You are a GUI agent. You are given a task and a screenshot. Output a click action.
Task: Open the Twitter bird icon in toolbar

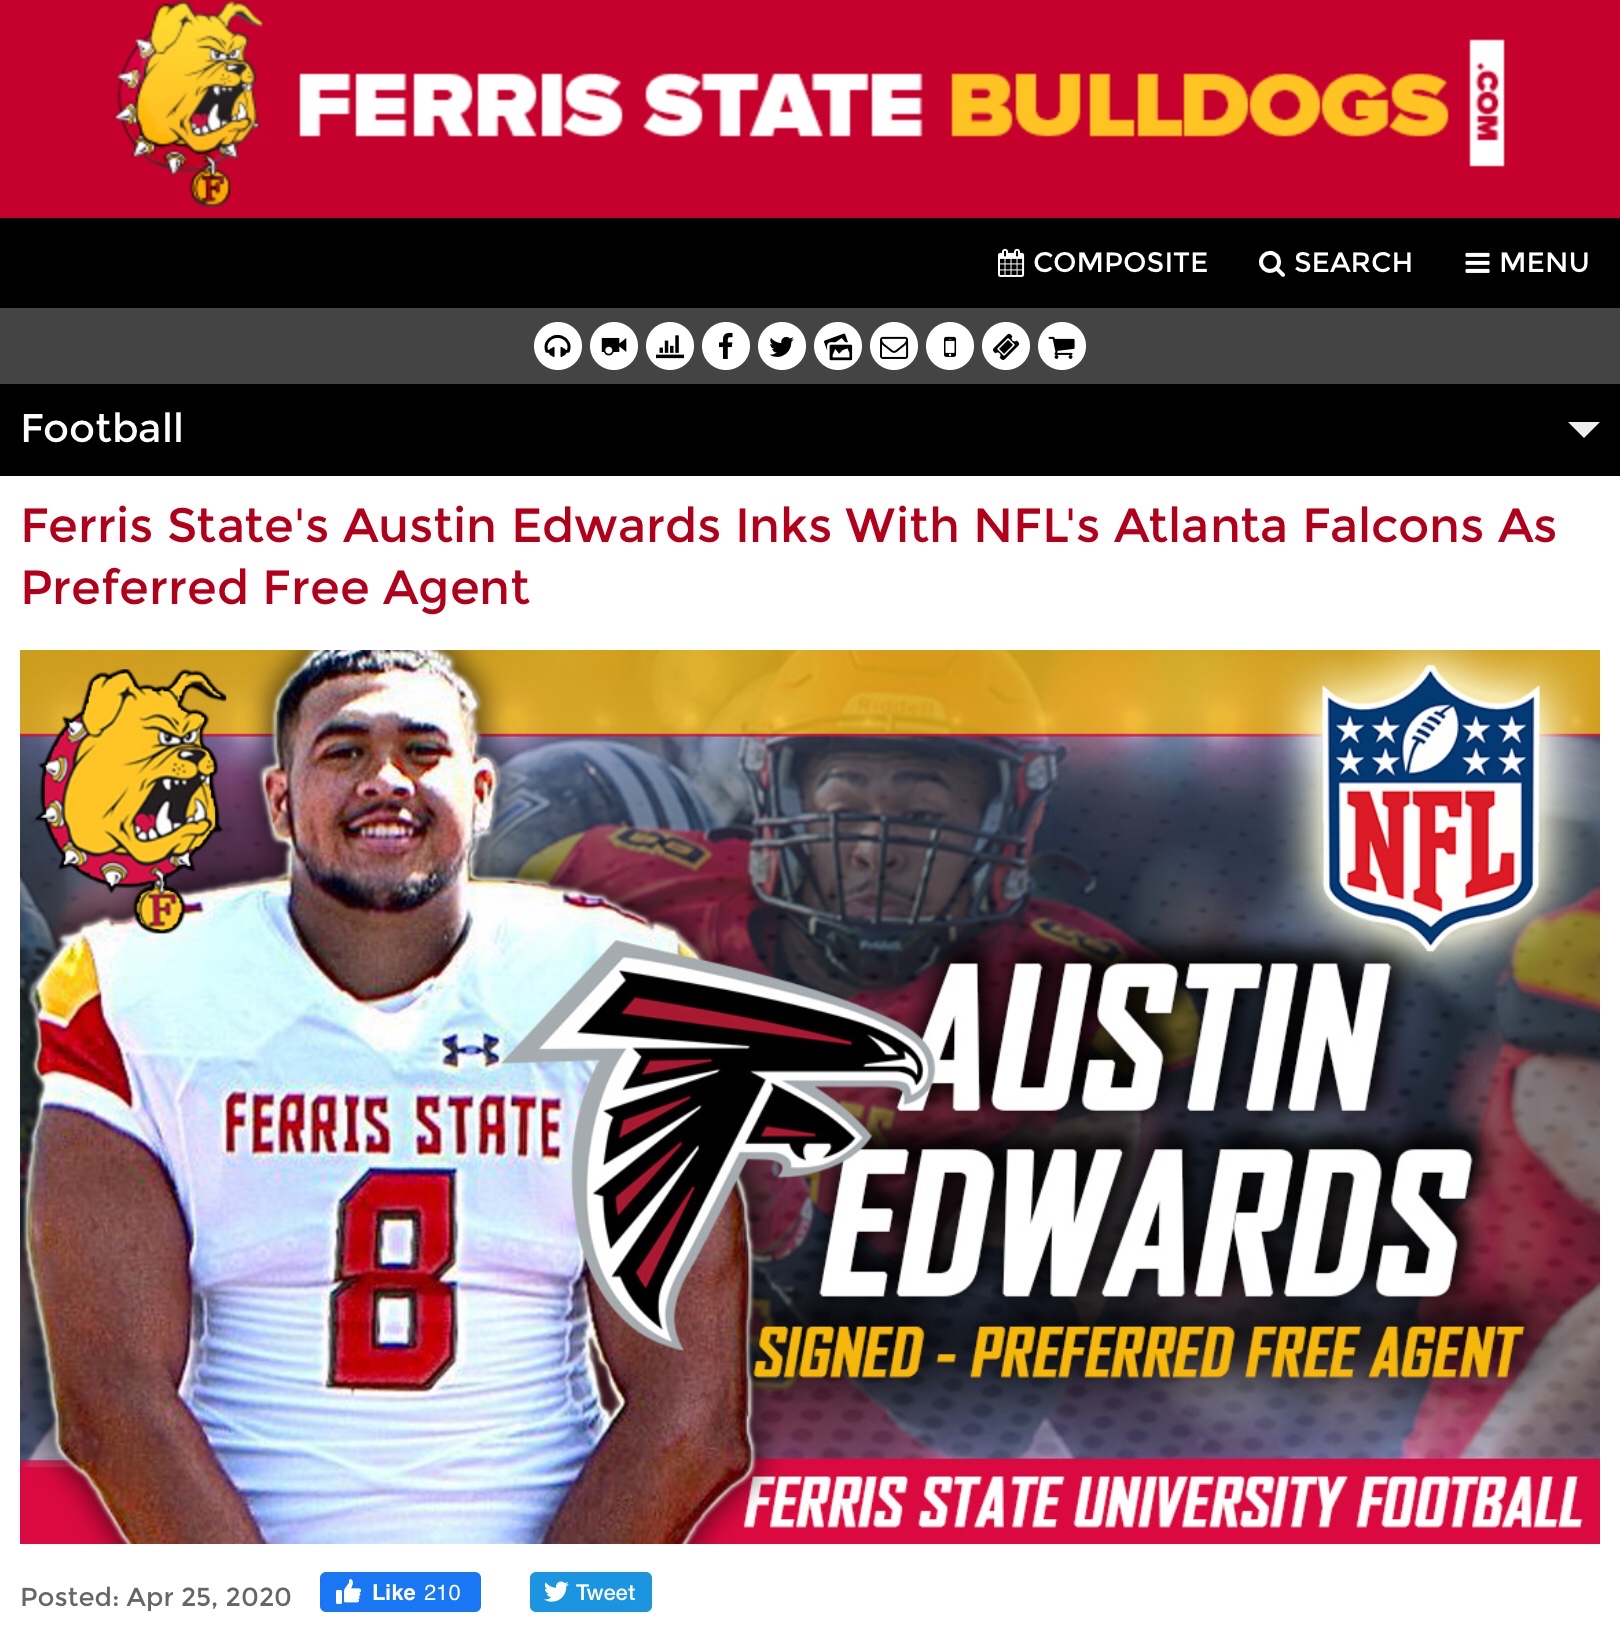pyautogui.click(x=782, y=347)
